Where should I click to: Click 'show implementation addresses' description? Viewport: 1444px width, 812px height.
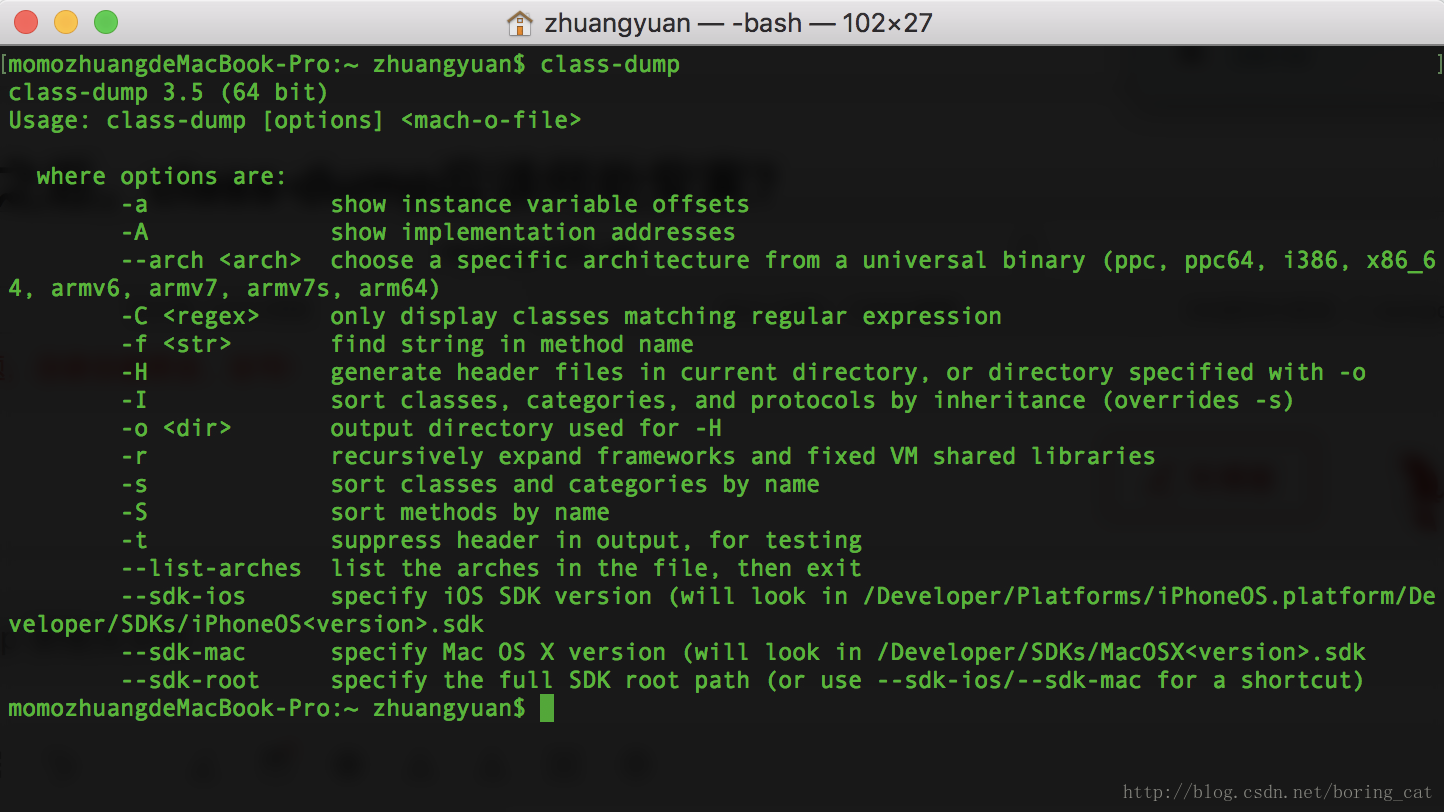point(533,233)
